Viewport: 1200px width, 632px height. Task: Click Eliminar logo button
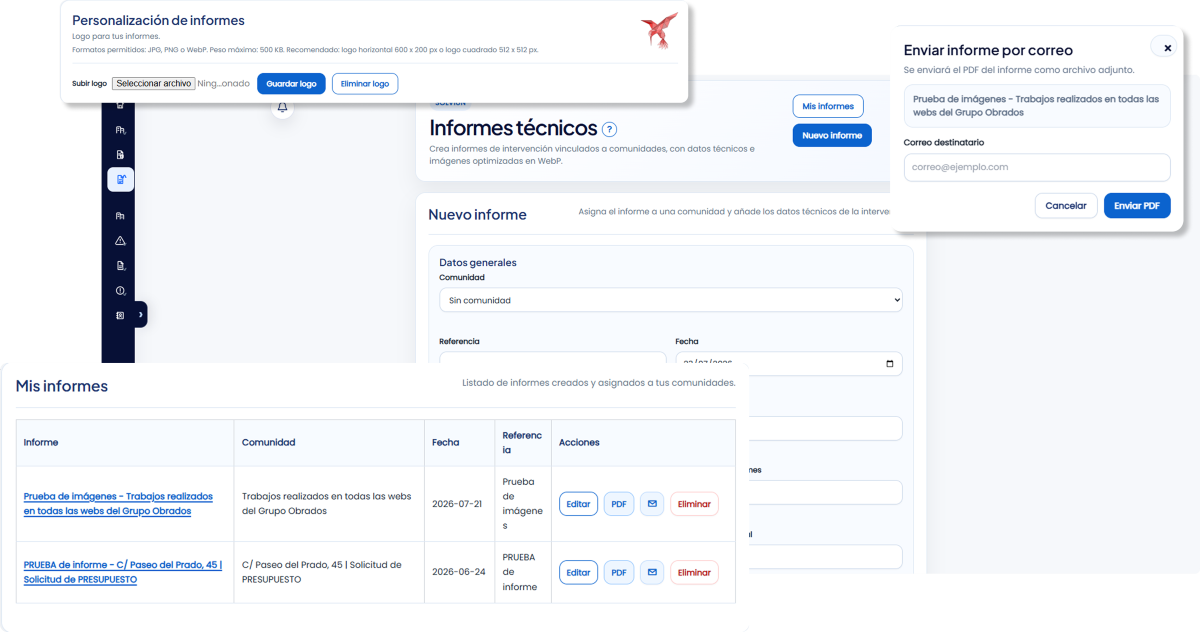tap(365, 84)
